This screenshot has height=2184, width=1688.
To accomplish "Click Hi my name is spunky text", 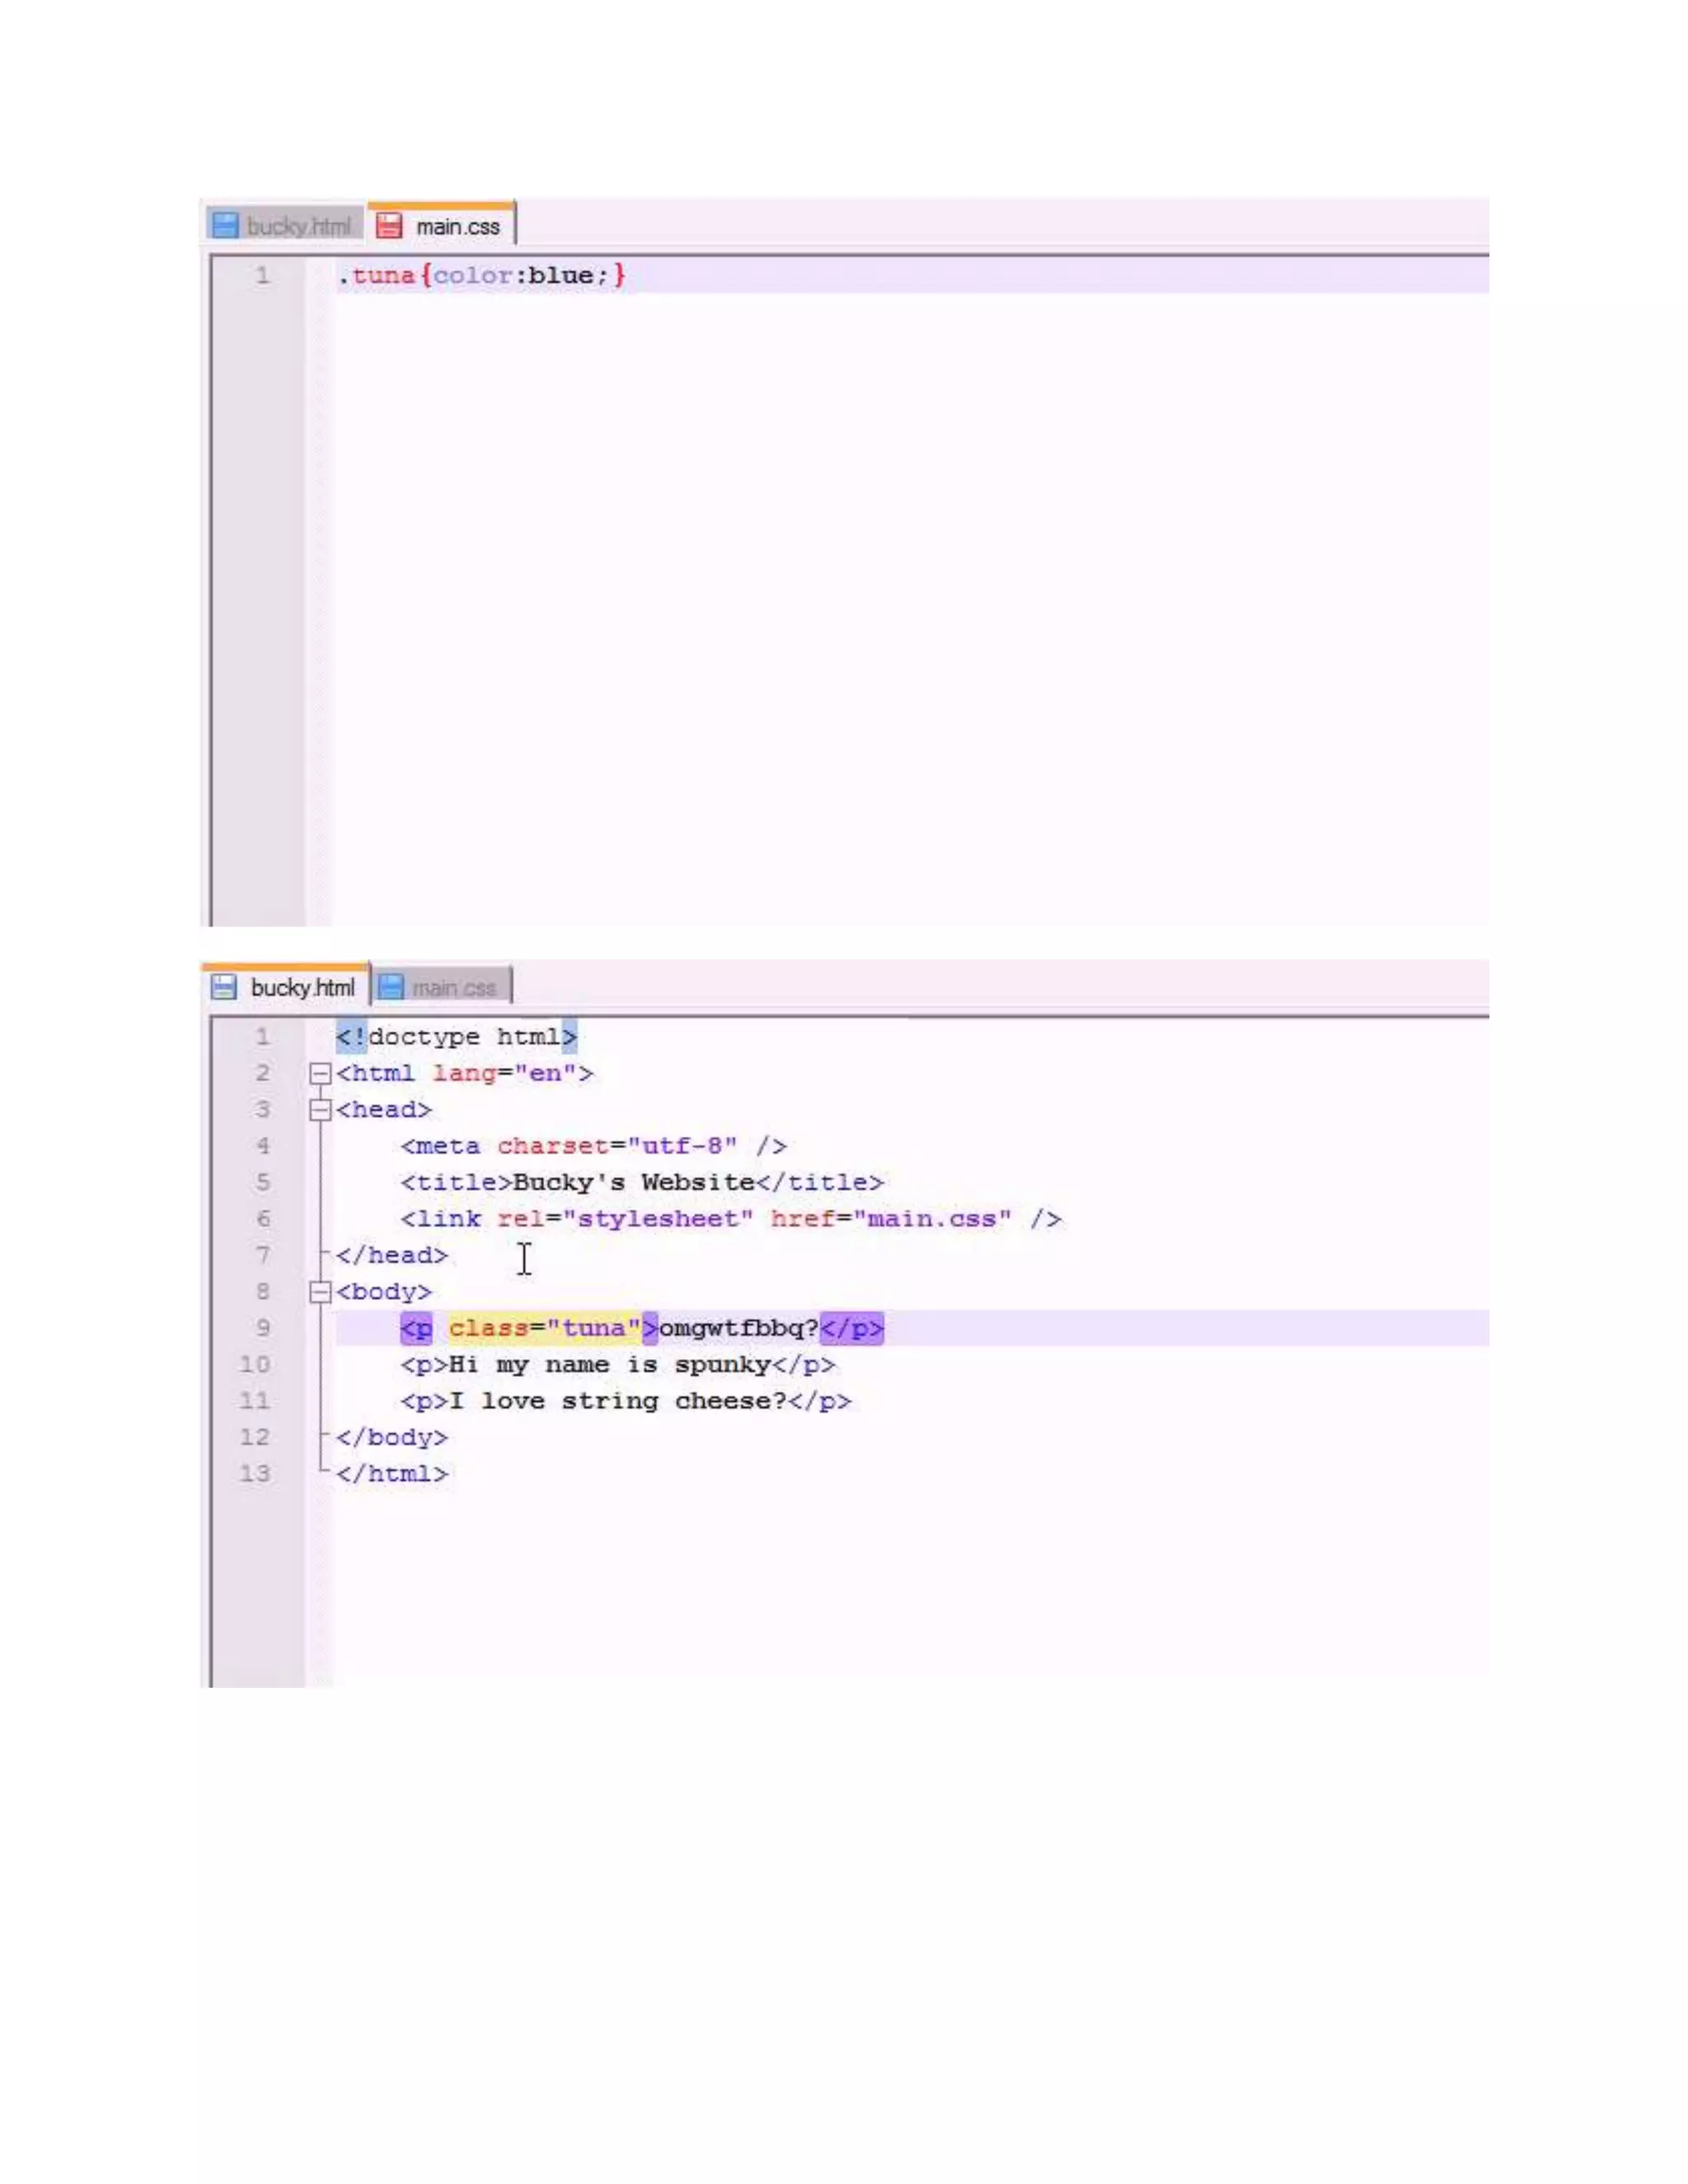I will [610, 1365].
